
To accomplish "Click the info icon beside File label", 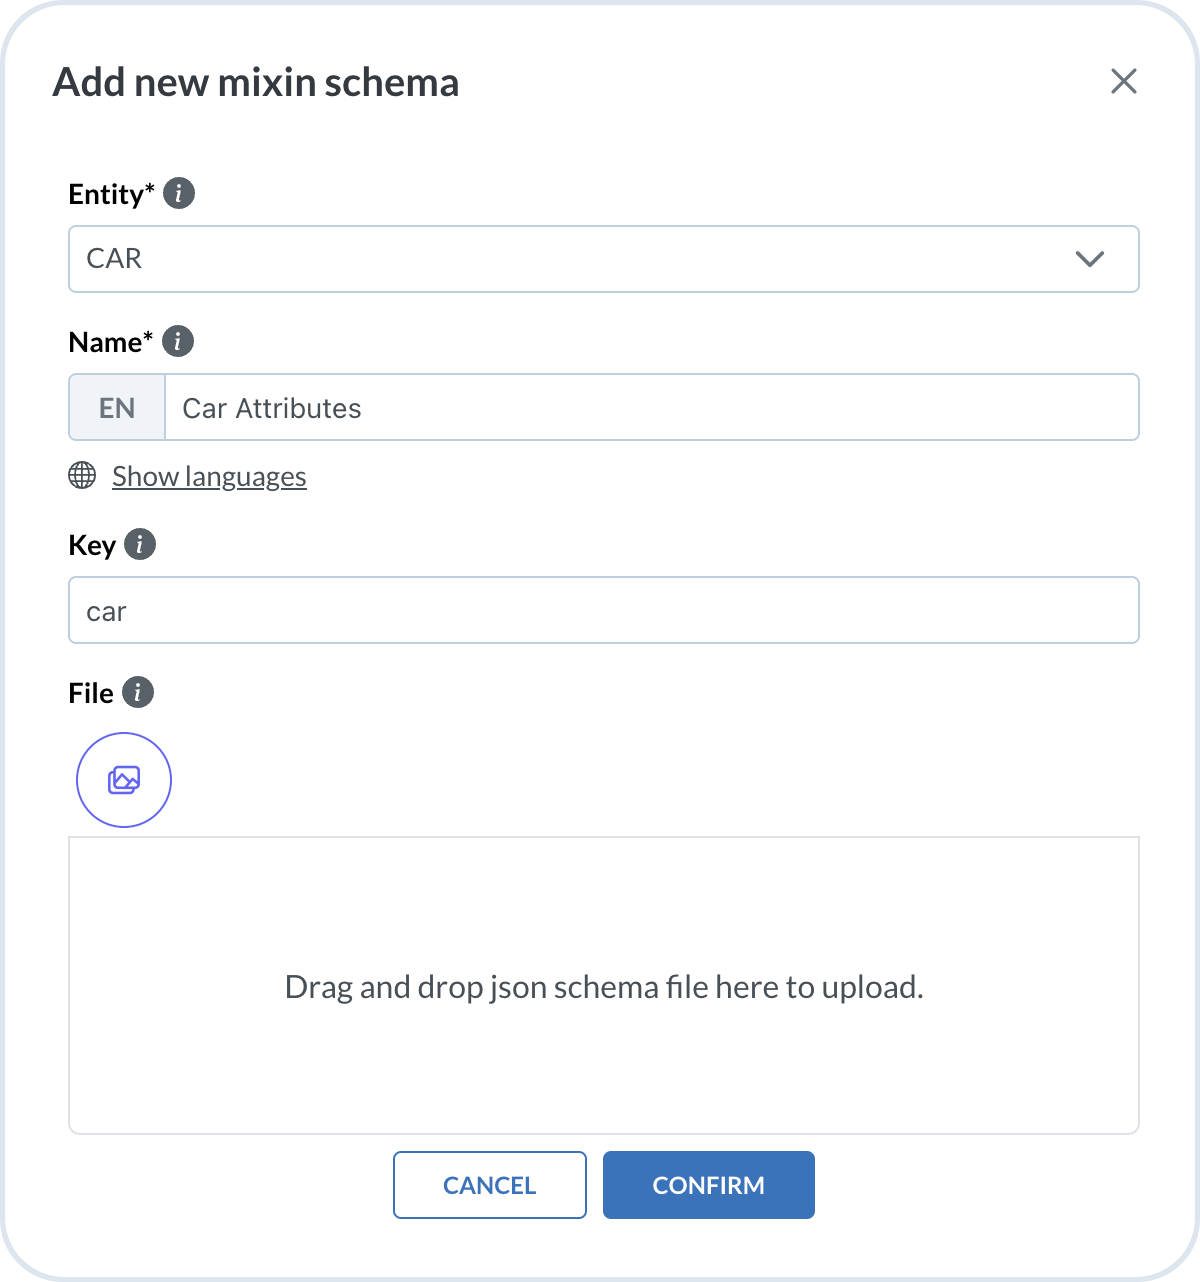I will click(138, 692).
